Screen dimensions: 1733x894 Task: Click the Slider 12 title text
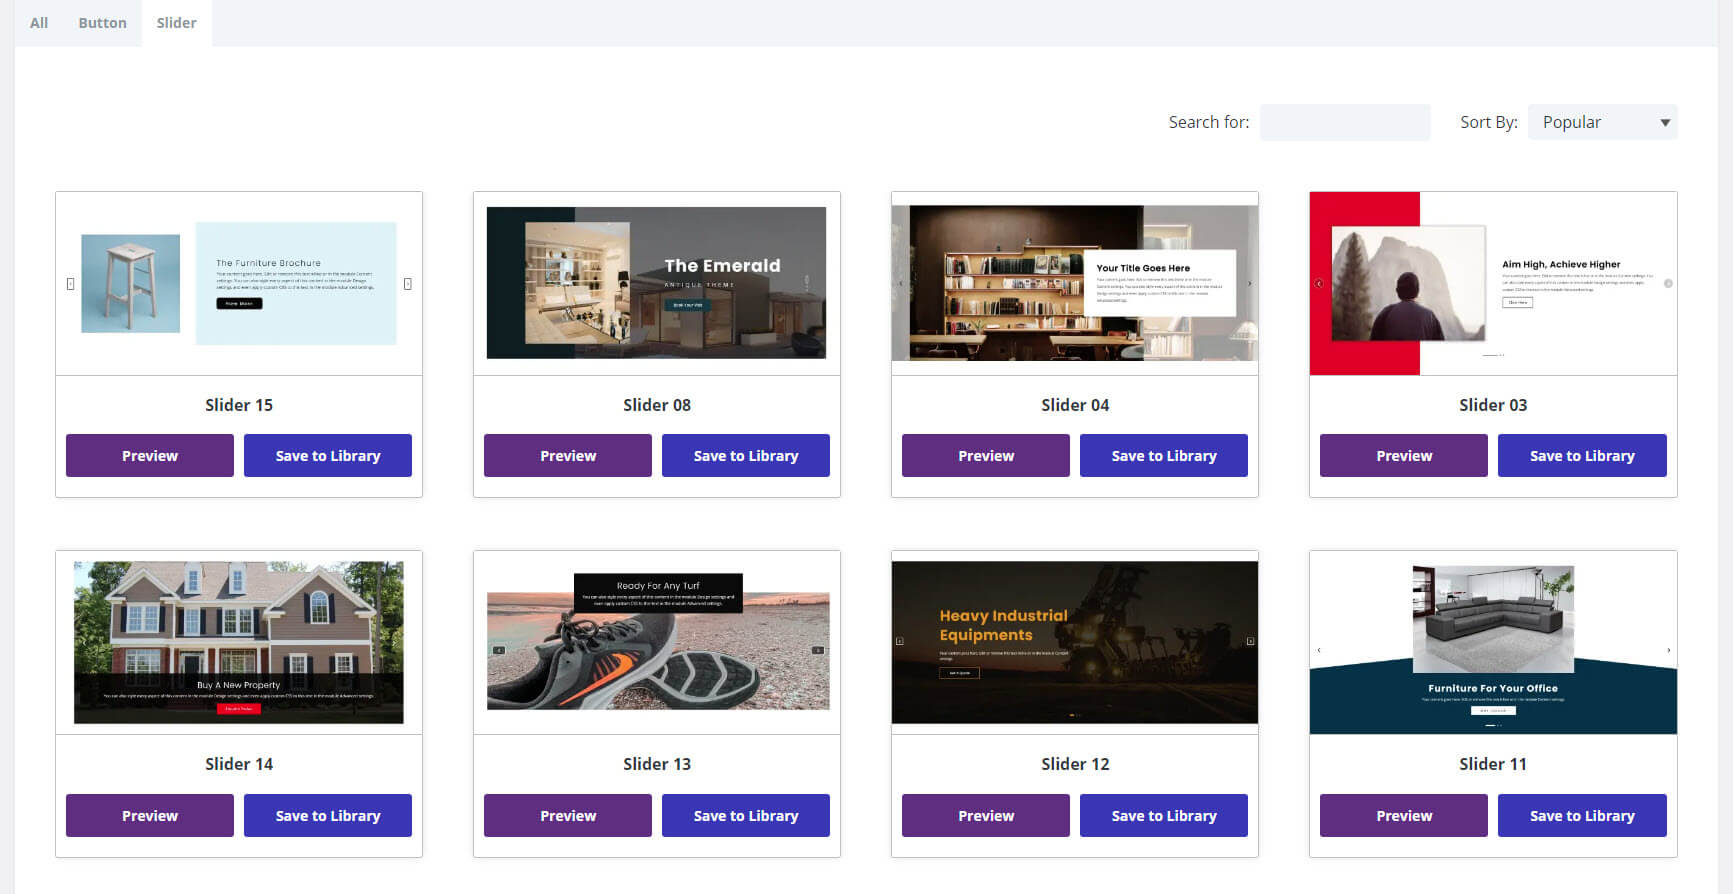(1075, 764)
